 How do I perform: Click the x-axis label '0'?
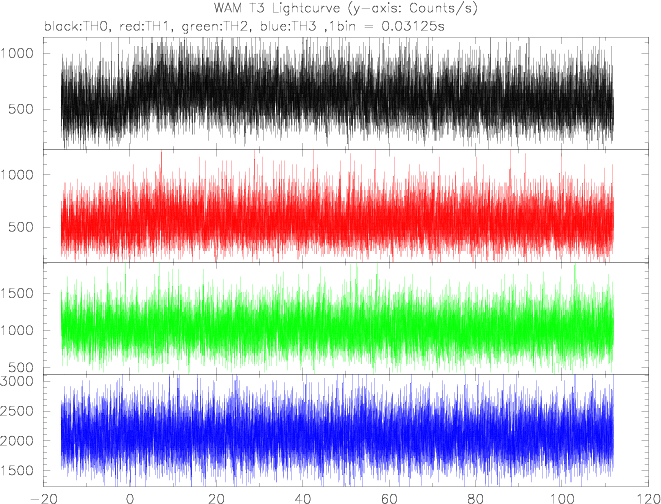tap(130, 498)
